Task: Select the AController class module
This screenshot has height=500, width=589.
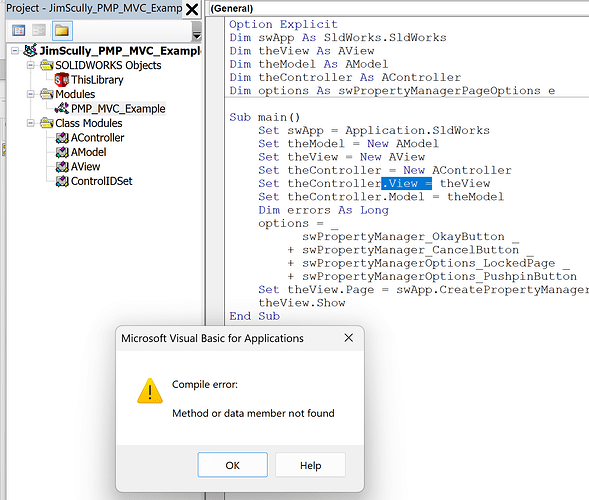Action: point(97,137)
